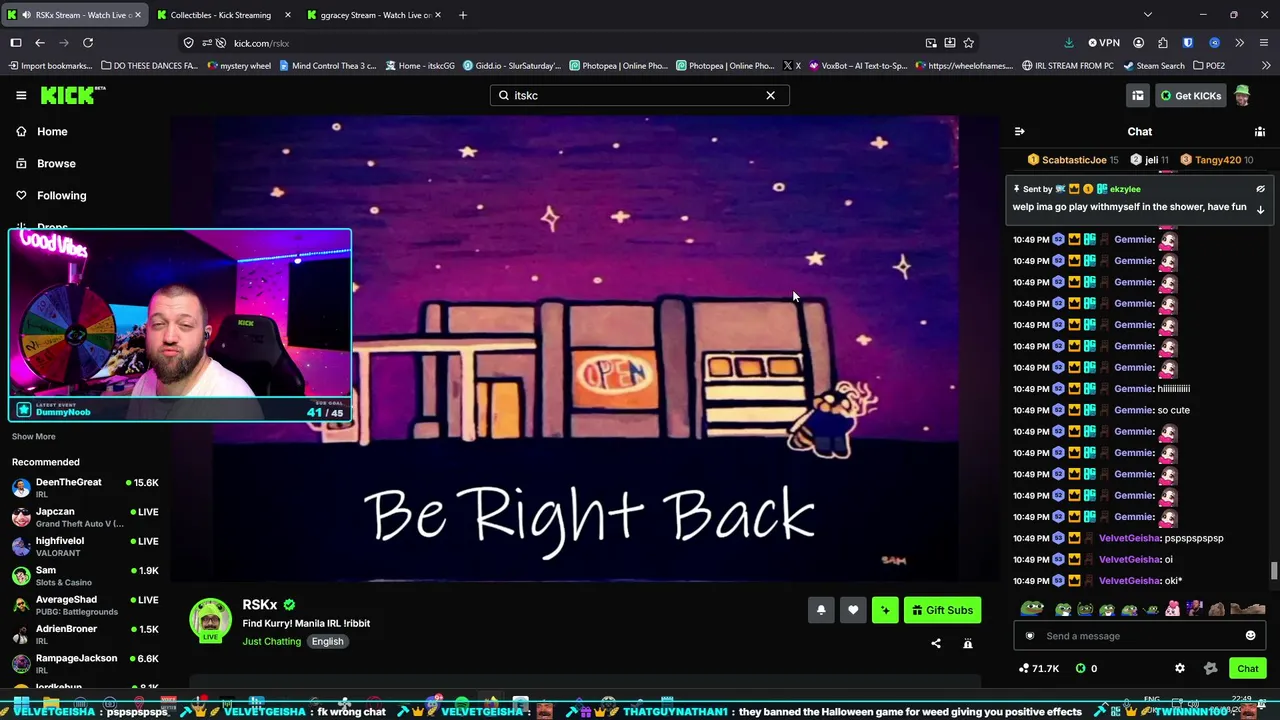Open the emoji picker in chat
This screenshot has width=1280, height=720.
(1250, 636)
